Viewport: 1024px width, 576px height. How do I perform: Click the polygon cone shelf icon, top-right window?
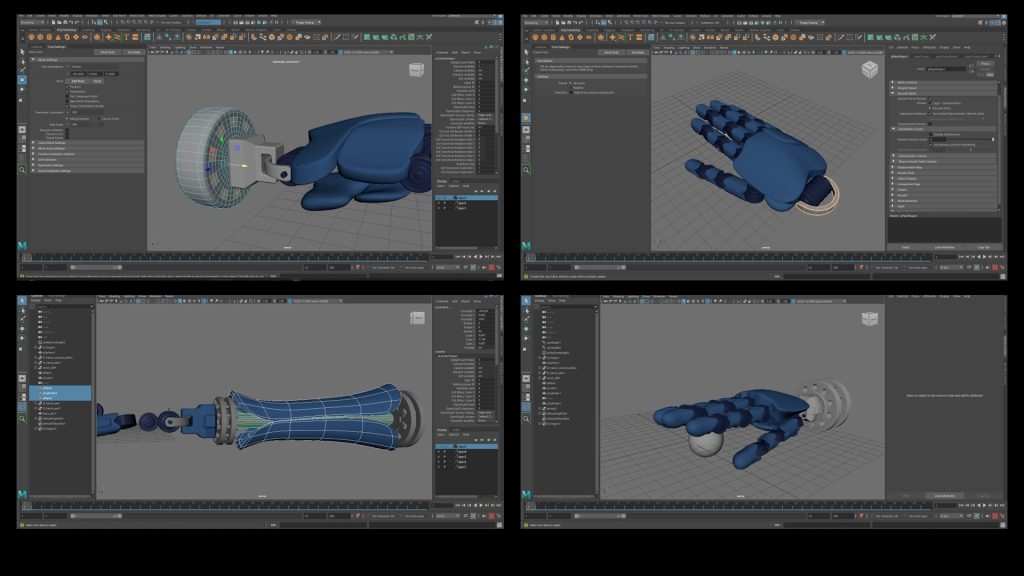point(562,37)
